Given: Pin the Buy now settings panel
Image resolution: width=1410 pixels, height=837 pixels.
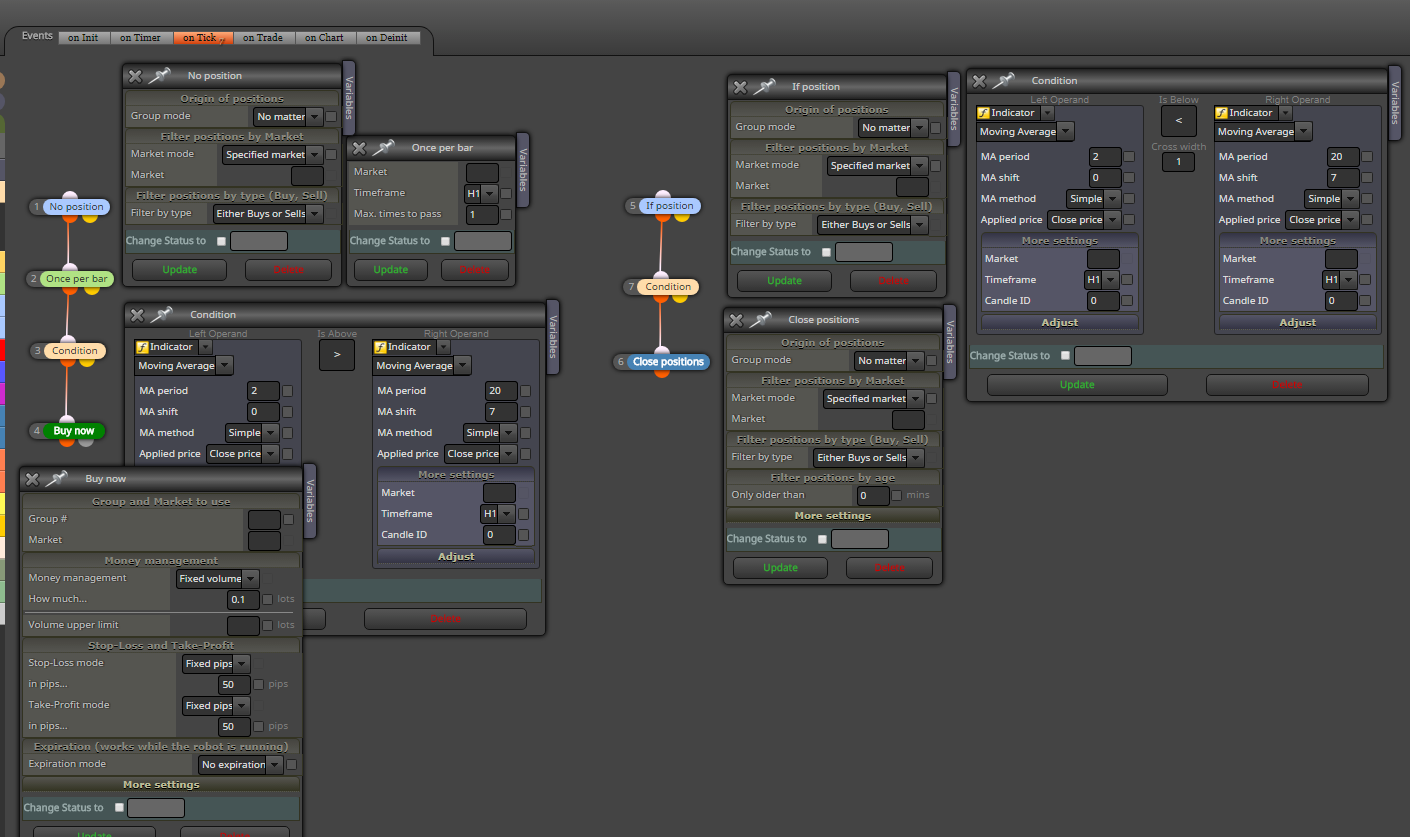Looking at the screenshot, I should (x=59, y=479).
